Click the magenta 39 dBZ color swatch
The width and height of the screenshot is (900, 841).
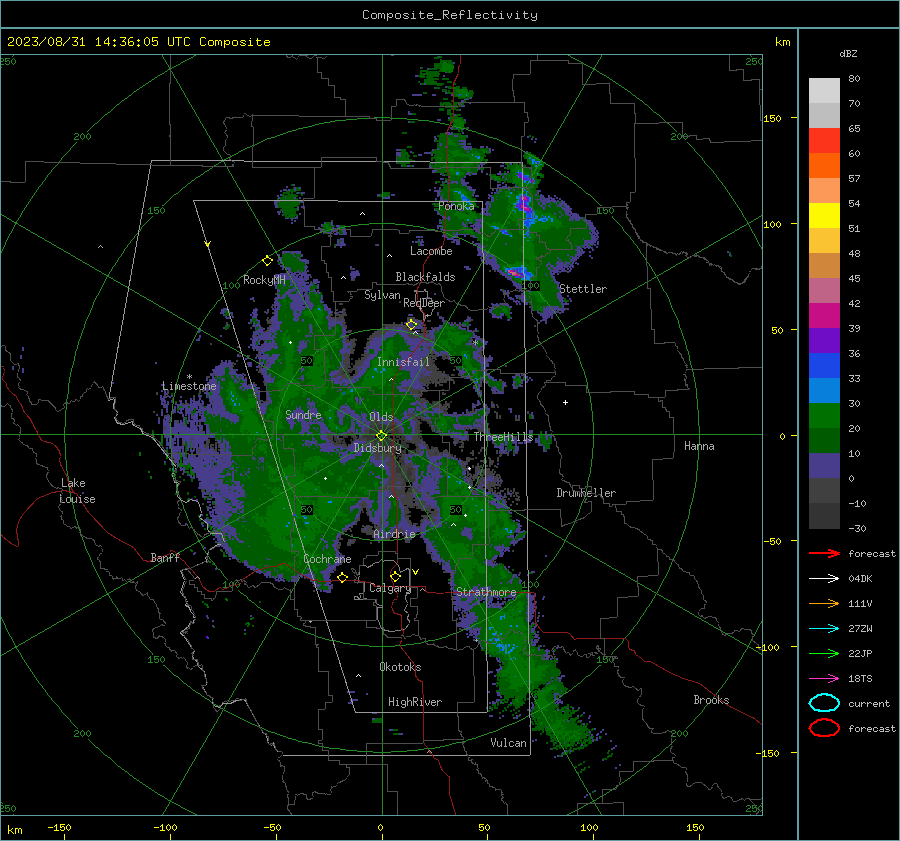[x=824, y=315]
